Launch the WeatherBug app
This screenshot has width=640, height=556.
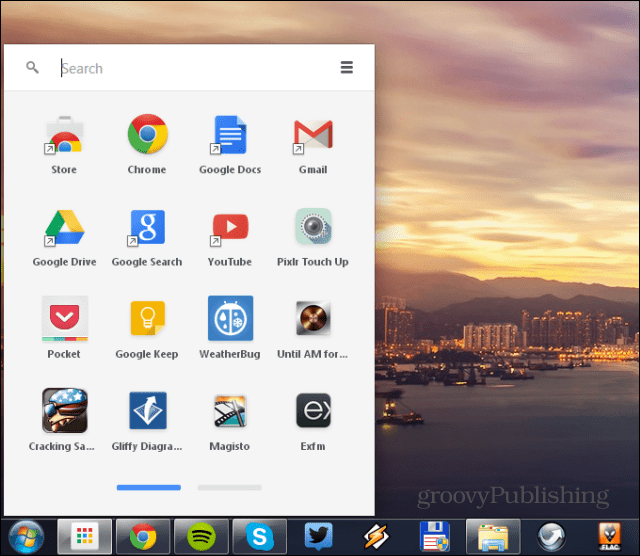coord(230,318)
